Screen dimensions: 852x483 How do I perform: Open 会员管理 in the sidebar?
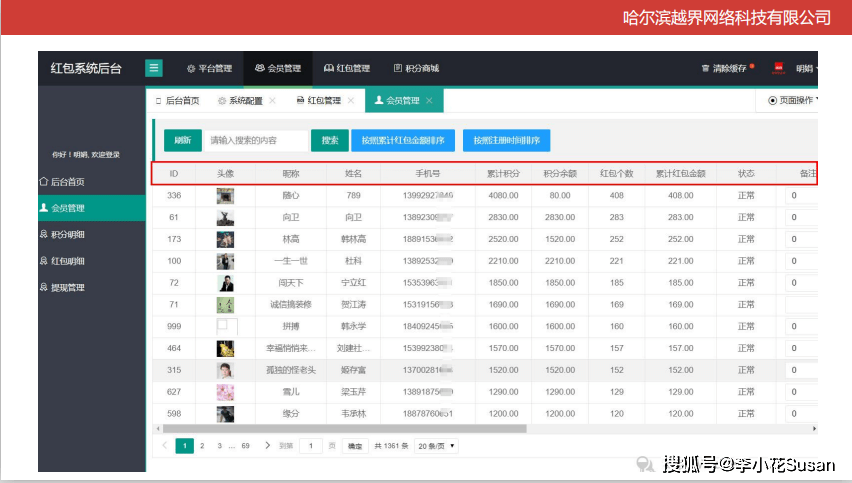tap(92, 208)
